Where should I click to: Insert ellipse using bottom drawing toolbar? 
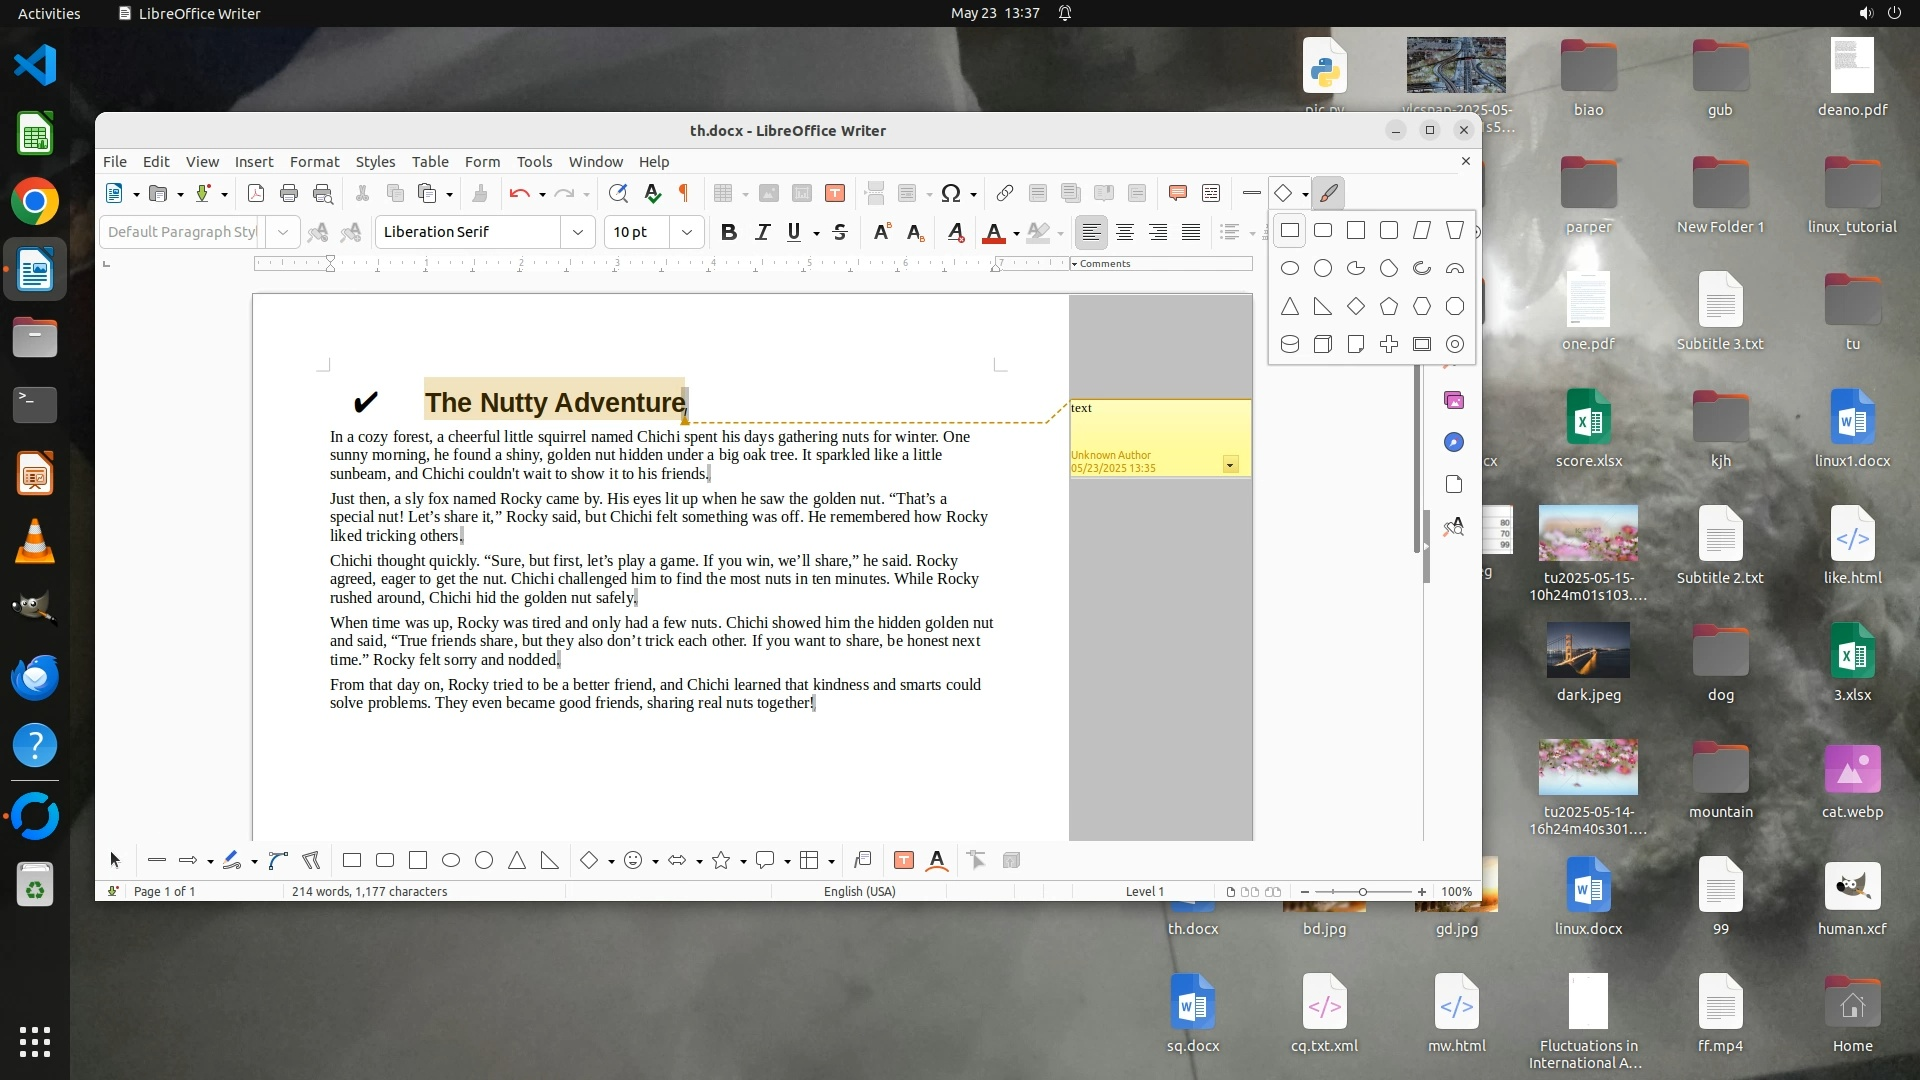click(451, 861)
